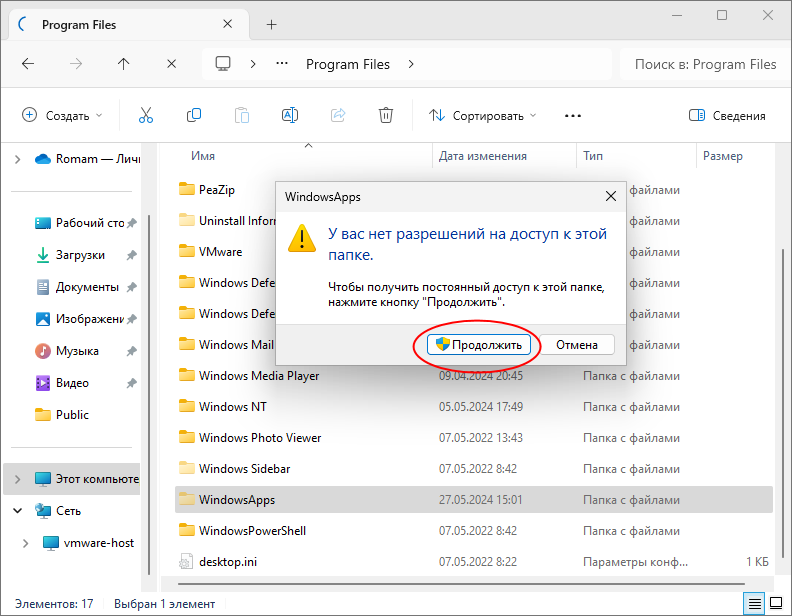
Task: Go up one folder level
Action: (124, 64)
